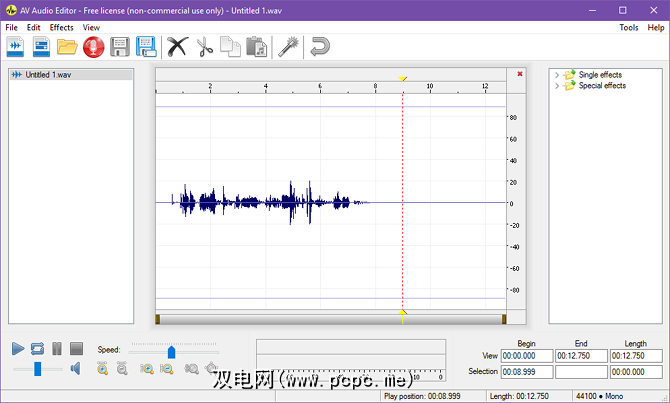The width and height of the screenshot is (670, 403).
Task: Click the red microphone Record button
Action: tap(94, 46)
